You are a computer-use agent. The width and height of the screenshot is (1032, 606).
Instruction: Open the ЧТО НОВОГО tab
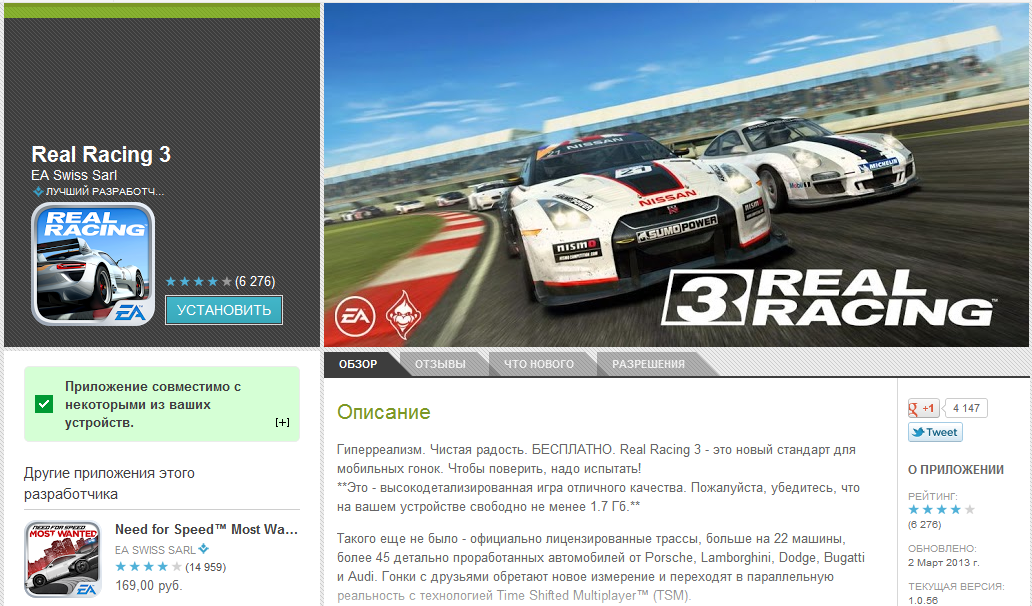(539, 364)
